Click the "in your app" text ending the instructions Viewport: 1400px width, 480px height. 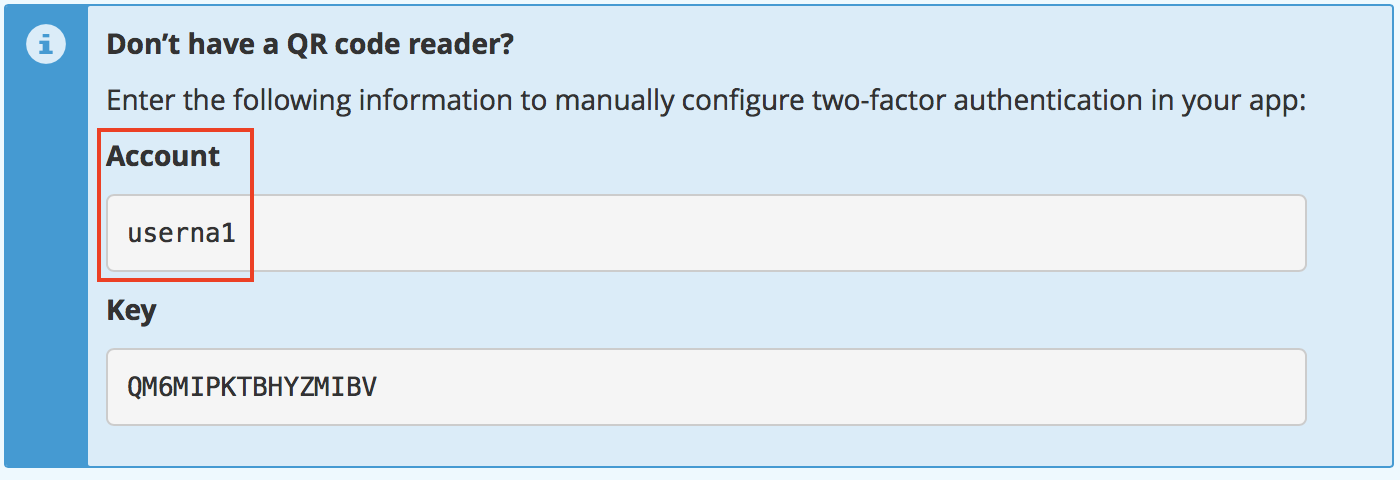coord(1239,101)
